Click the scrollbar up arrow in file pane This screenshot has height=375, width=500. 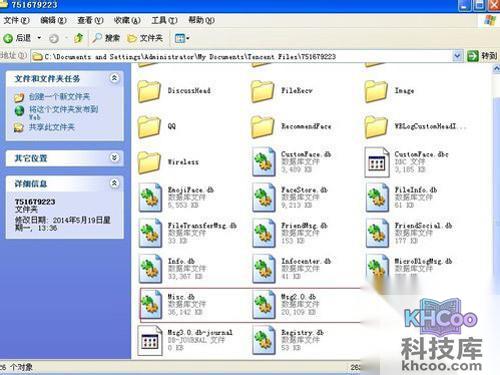click(496, 69)
